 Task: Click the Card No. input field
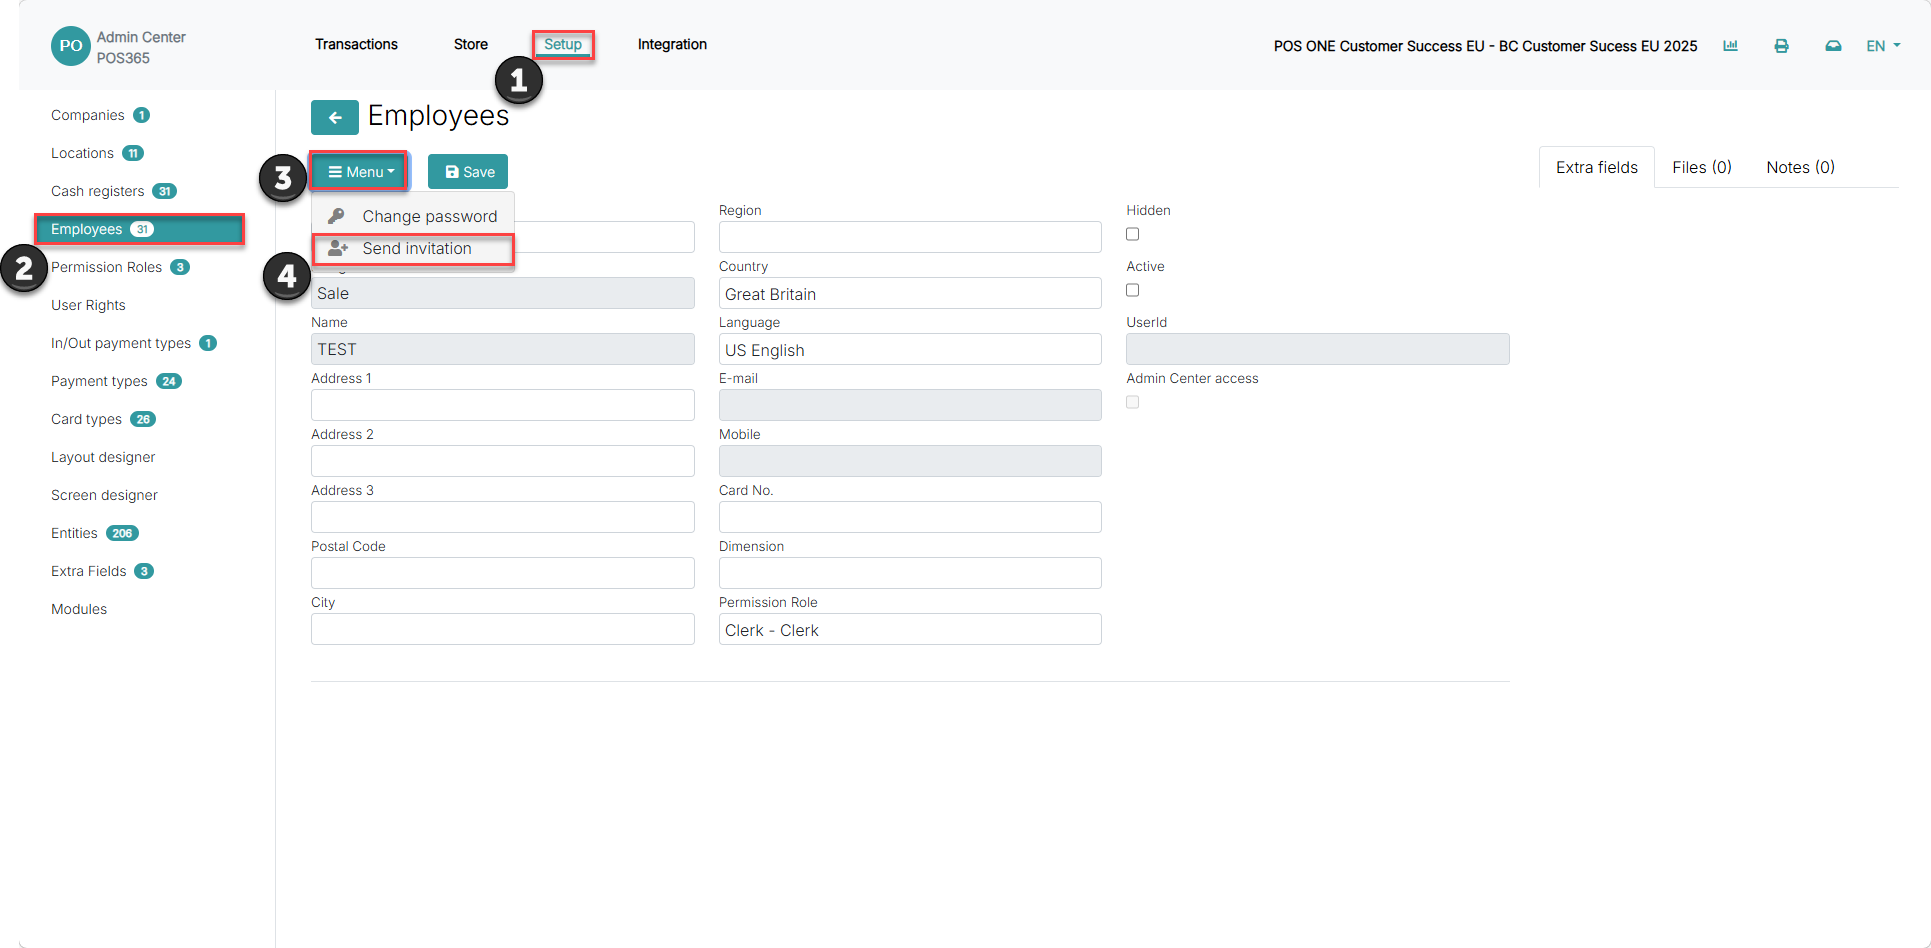(x=910, y=517)
